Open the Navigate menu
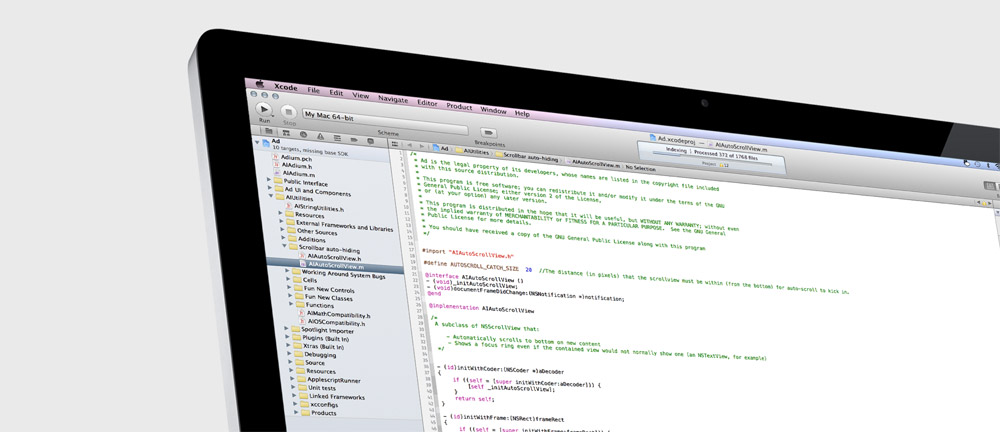The image size is (1000, 432). [x=393, y=99]
